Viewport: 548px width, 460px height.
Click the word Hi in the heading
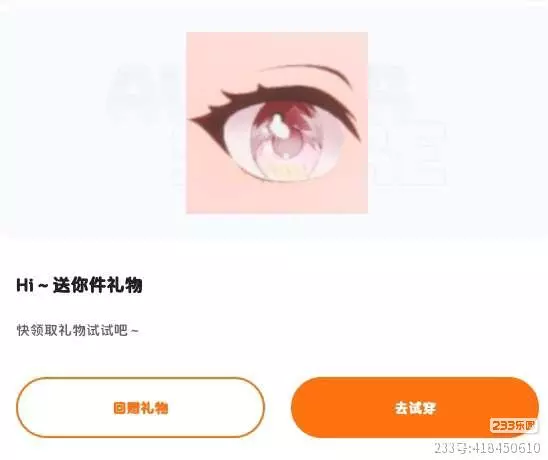click(25, 286)
